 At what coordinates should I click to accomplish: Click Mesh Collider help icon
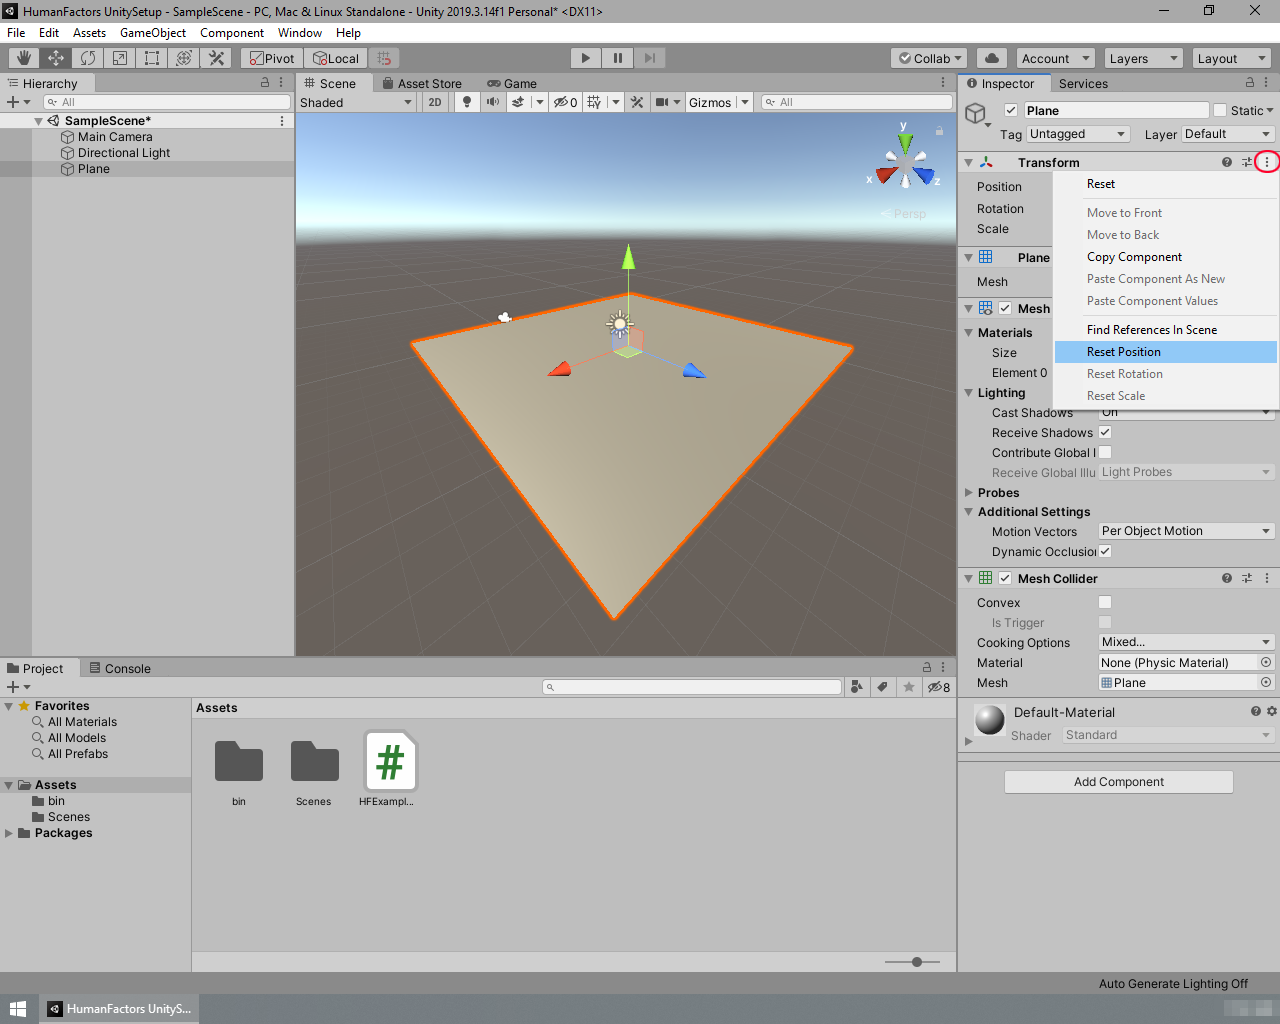point(1227,578)
